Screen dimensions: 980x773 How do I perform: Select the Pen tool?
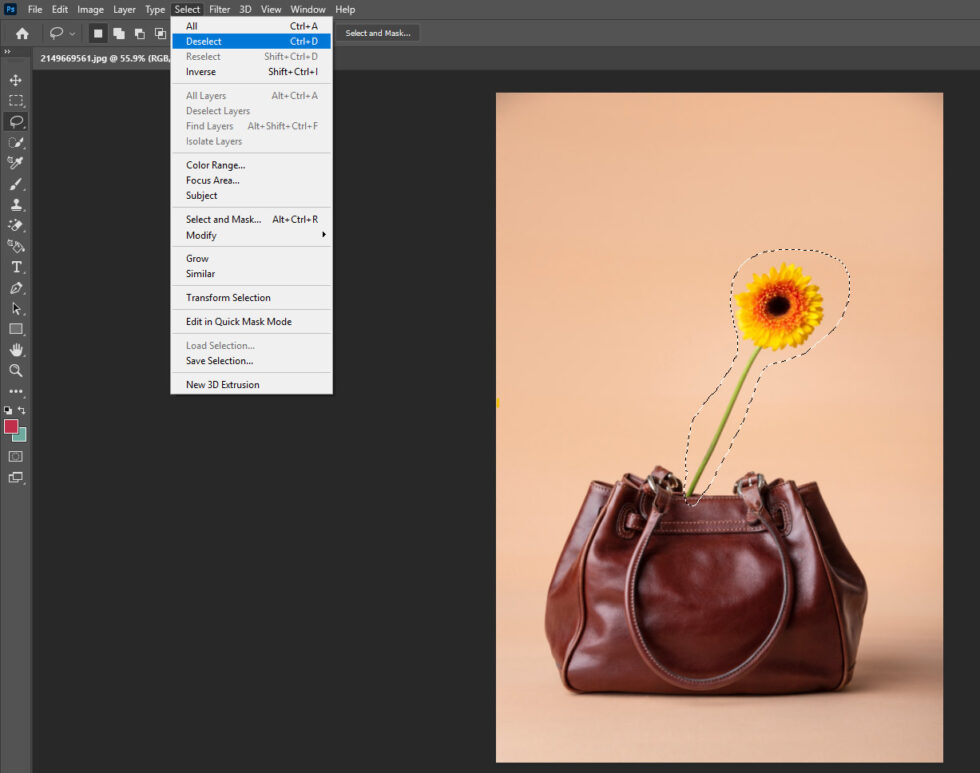(15, 288)
